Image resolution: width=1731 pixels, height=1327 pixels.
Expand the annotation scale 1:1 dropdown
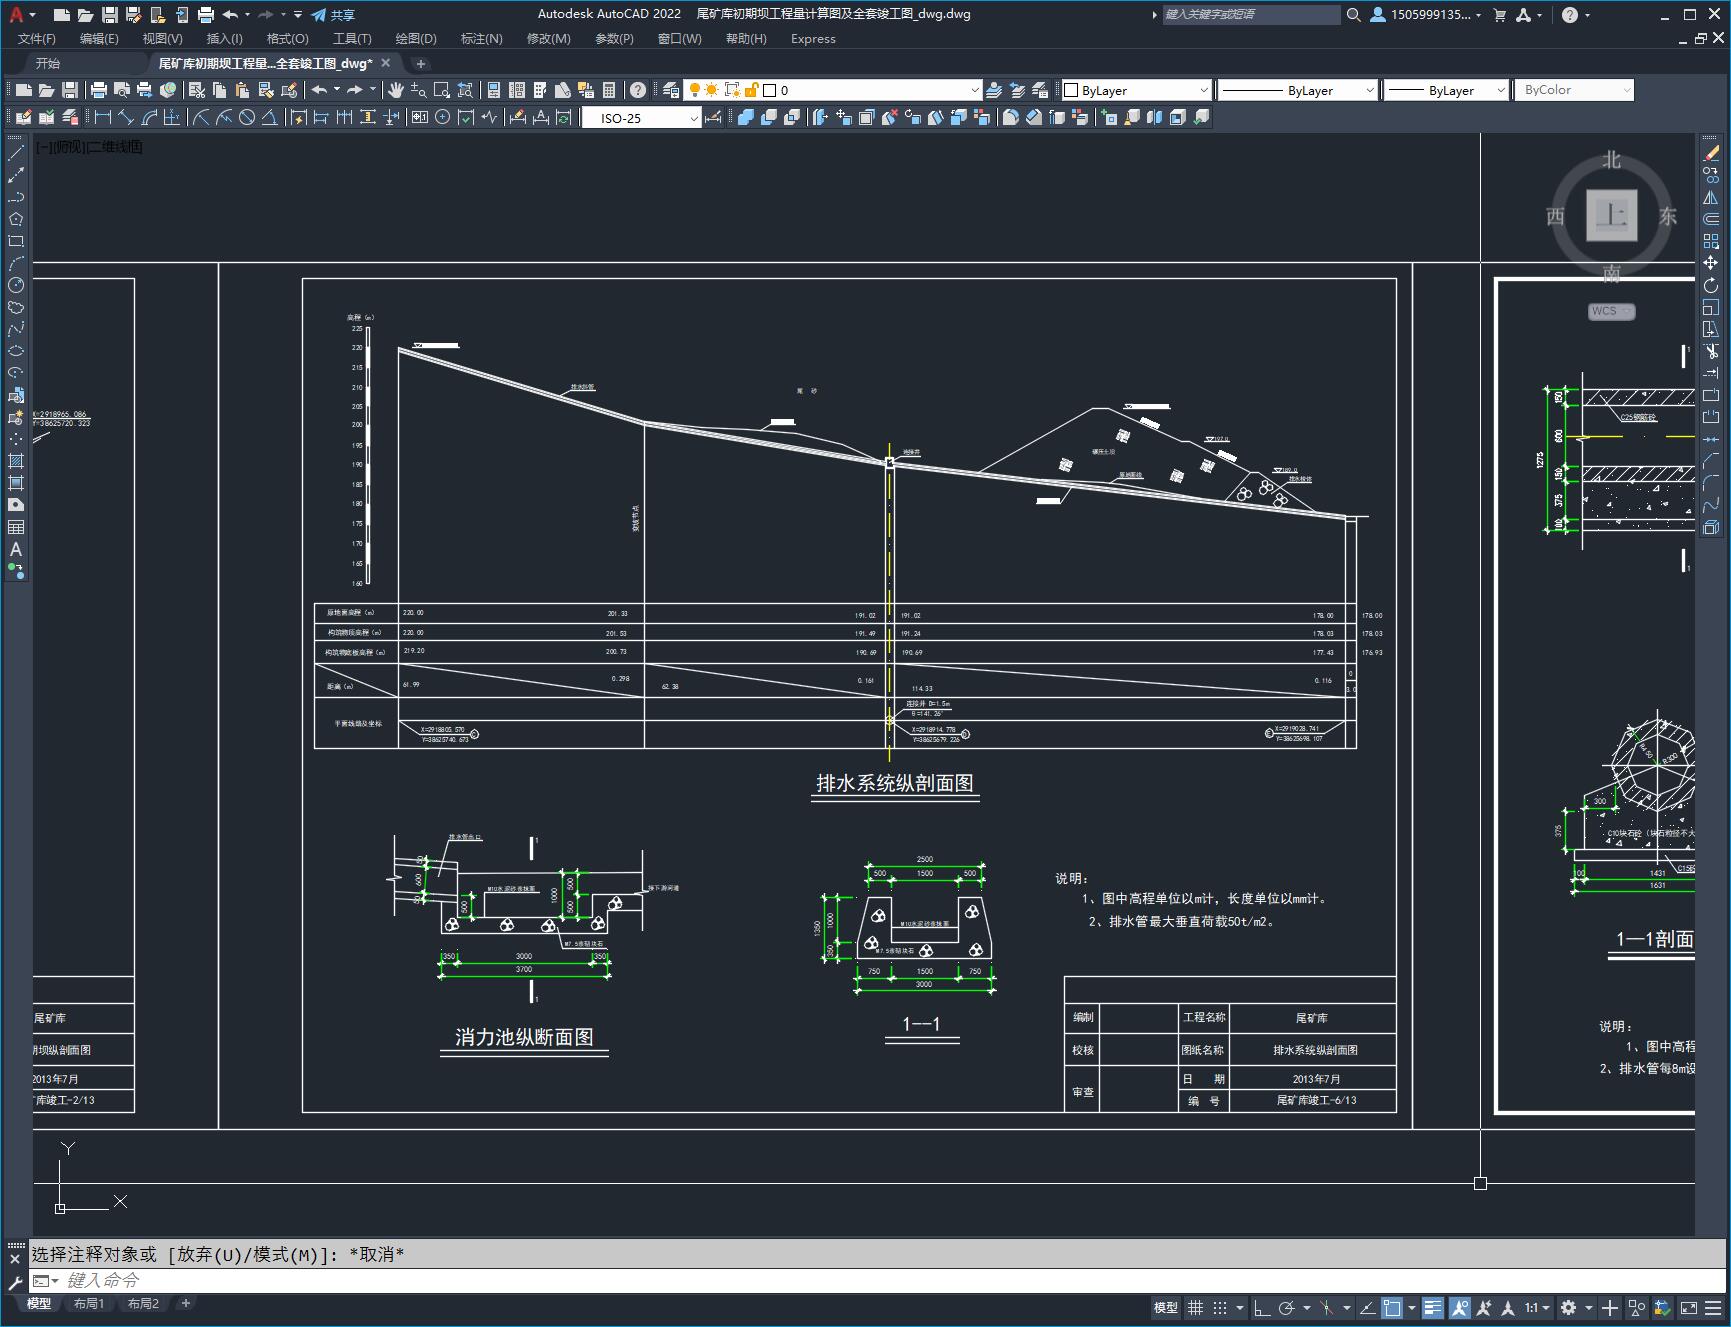(x=1537, y=1307)
